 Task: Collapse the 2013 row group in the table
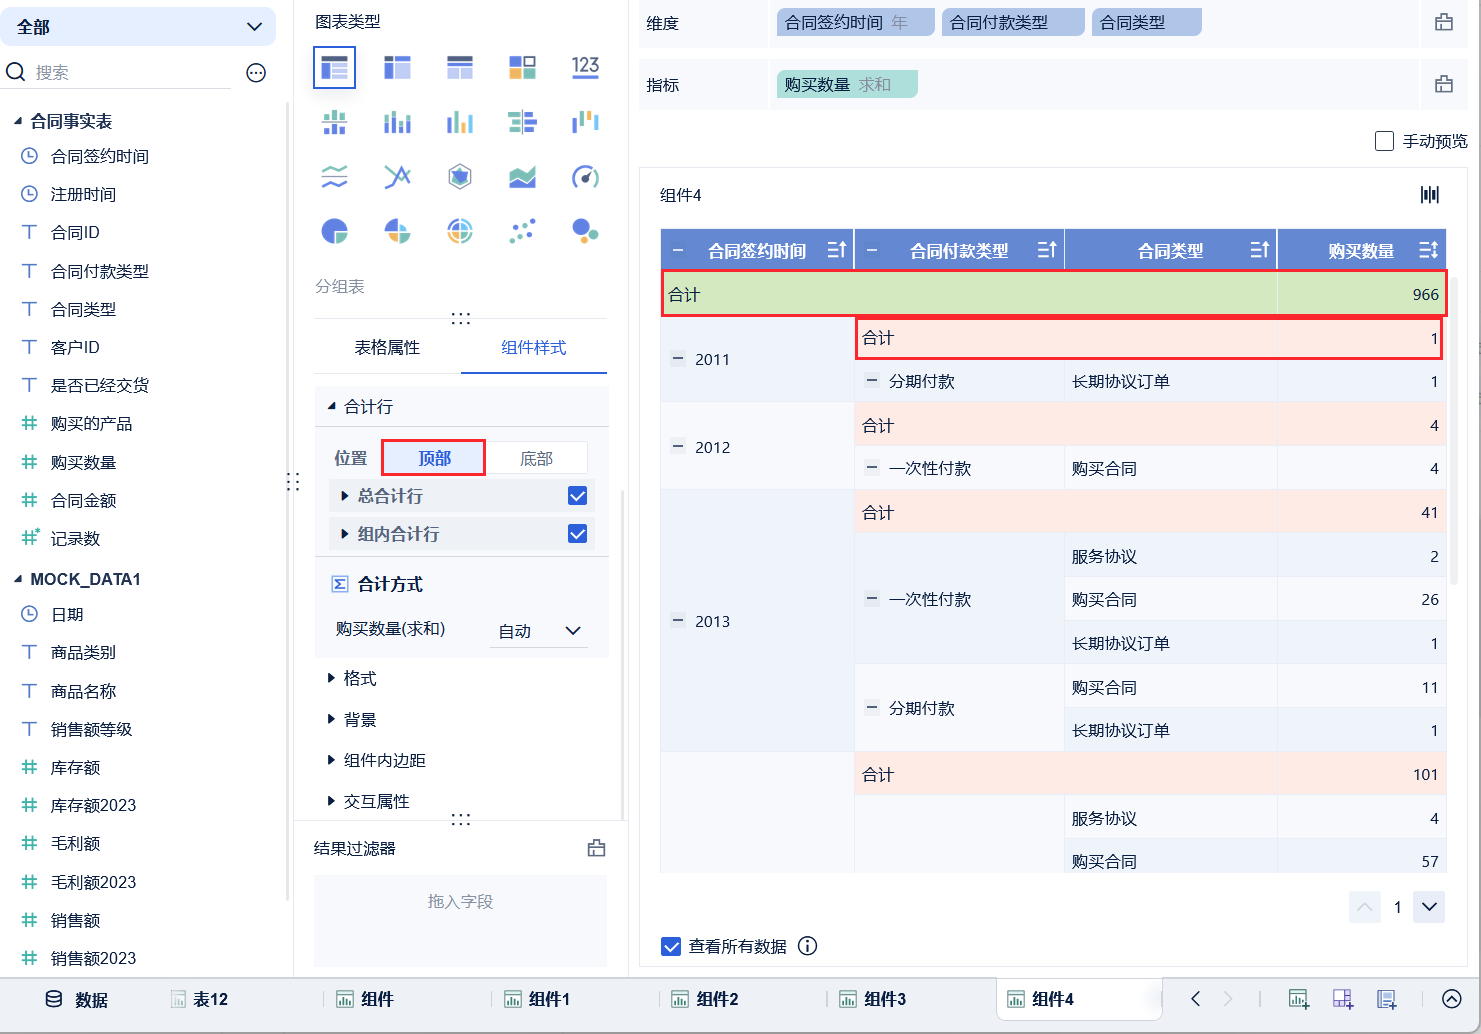tap(678, 621)
